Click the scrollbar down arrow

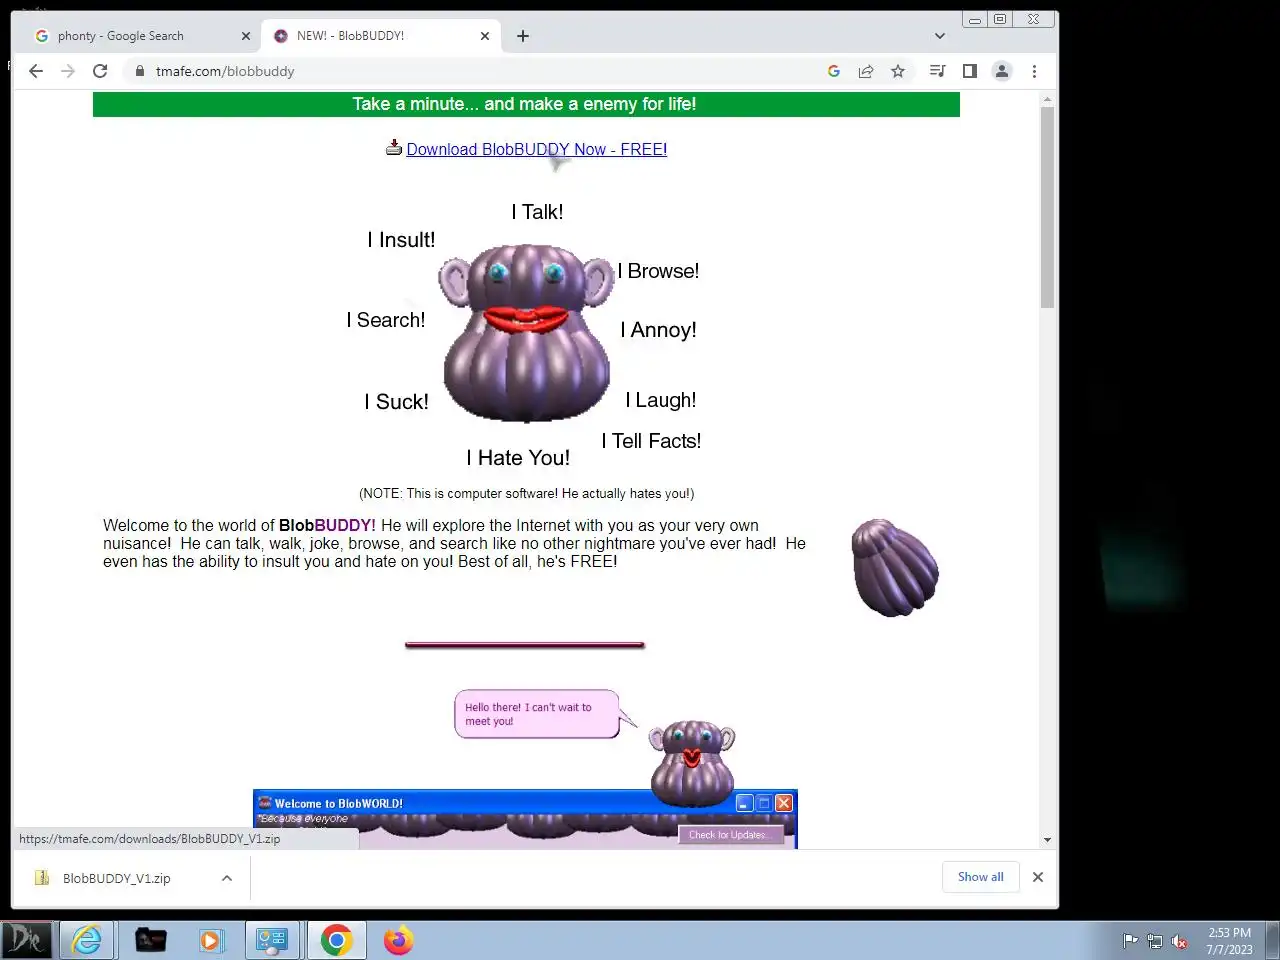coord(1047,840)
